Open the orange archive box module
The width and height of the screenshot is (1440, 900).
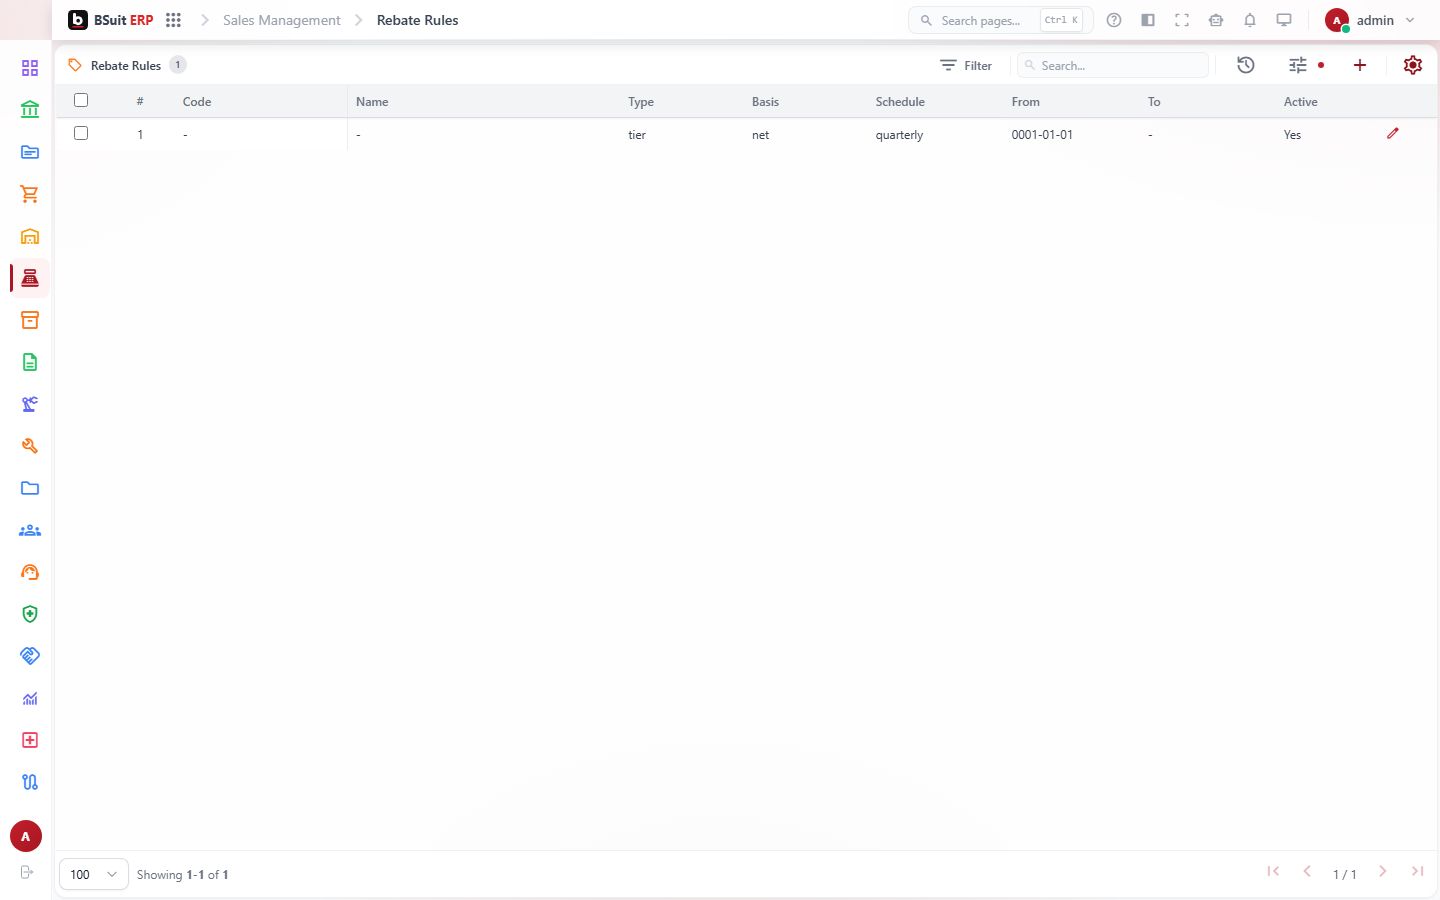[x=30, y=320]
